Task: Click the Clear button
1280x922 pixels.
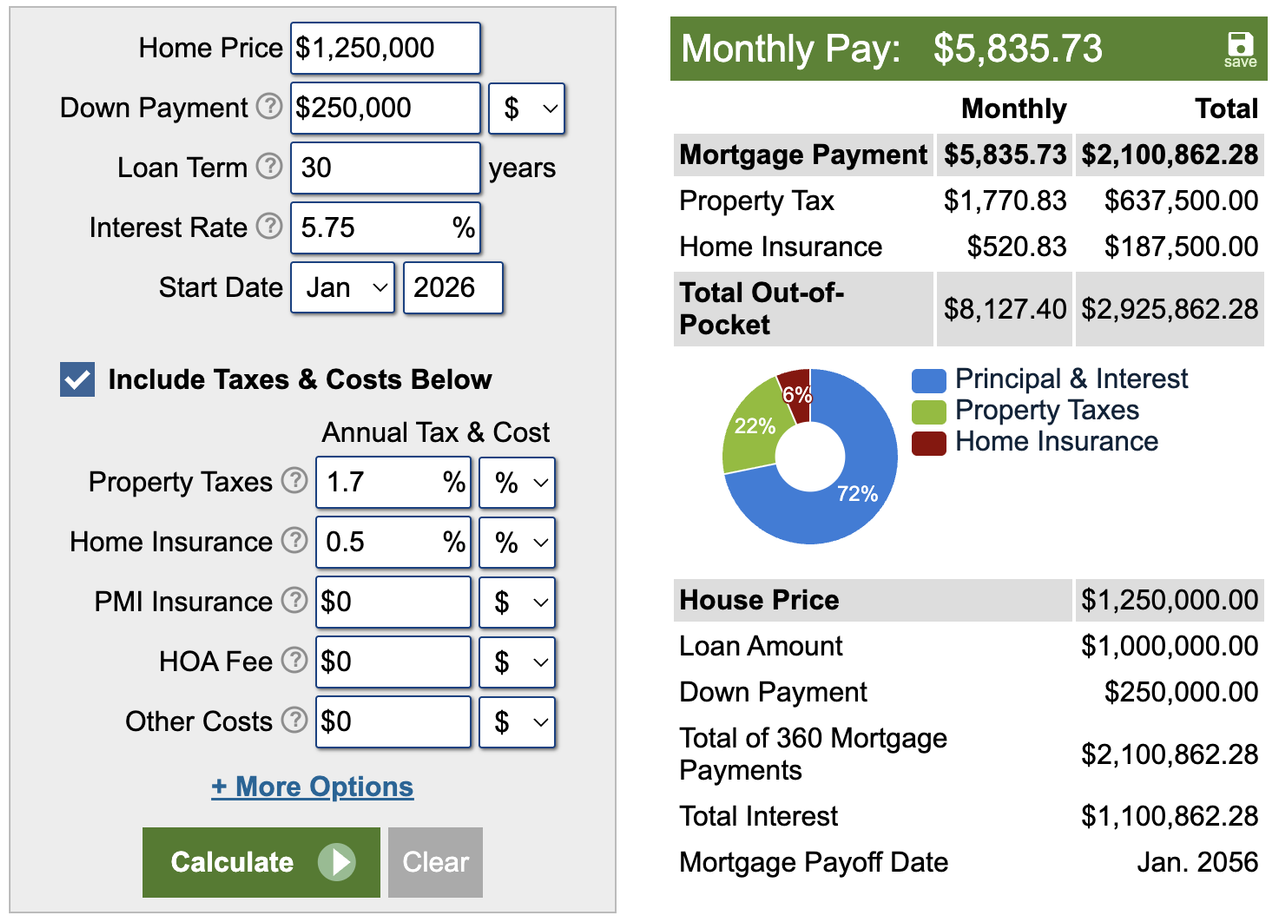Action: click(435, 862)
